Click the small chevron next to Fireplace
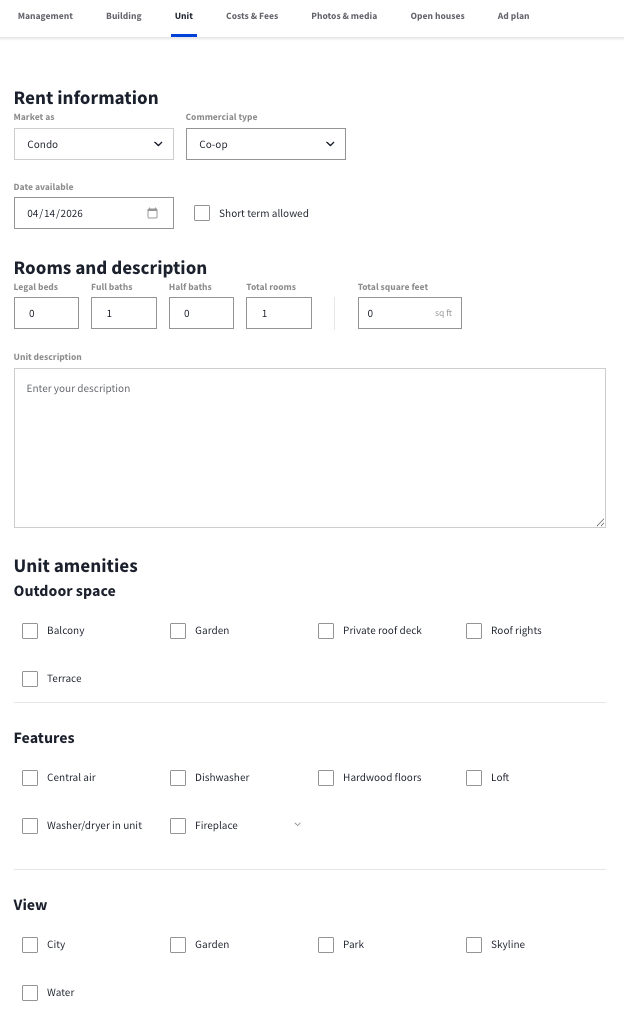This screenshot has width=624, height=1028. coord(297,824)
